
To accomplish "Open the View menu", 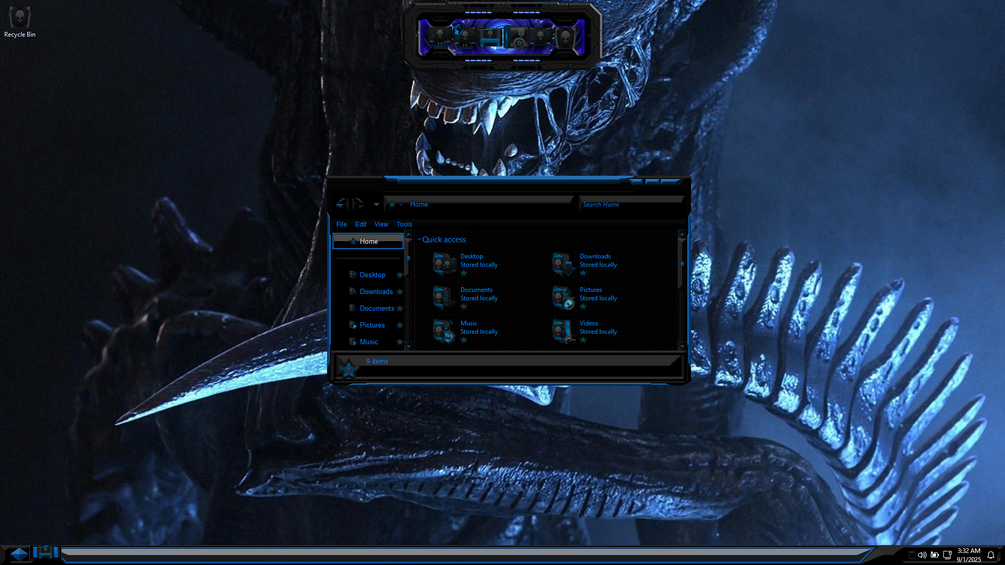I will (381, 224).
